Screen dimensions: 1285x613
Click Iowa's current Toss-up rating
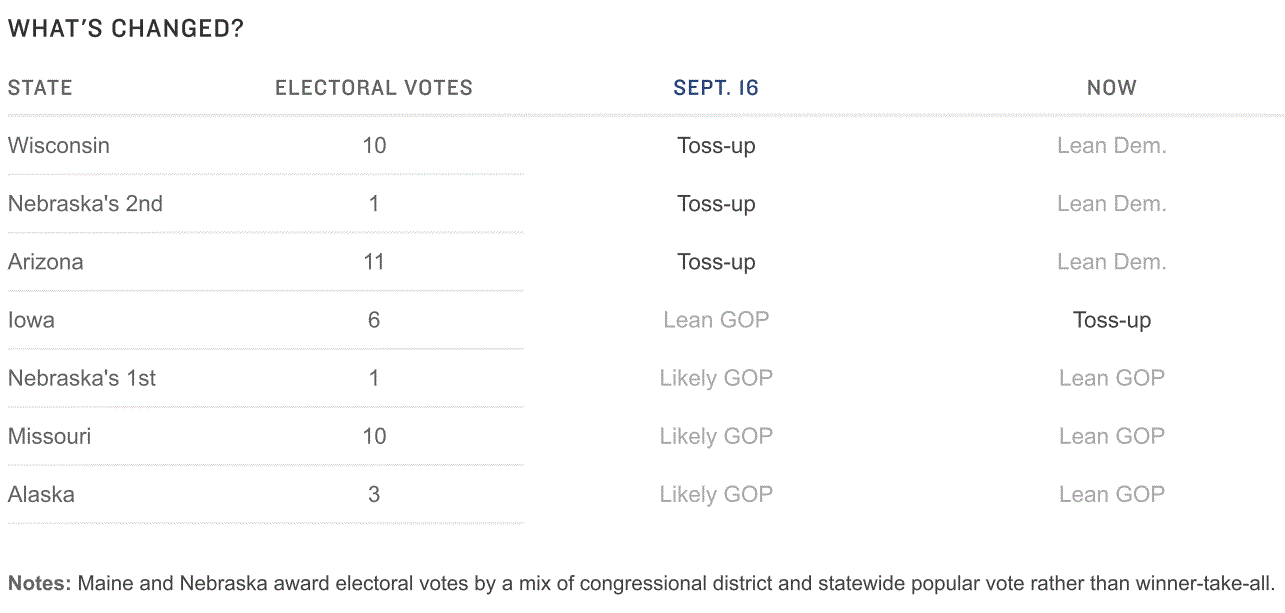point(1112,320)
